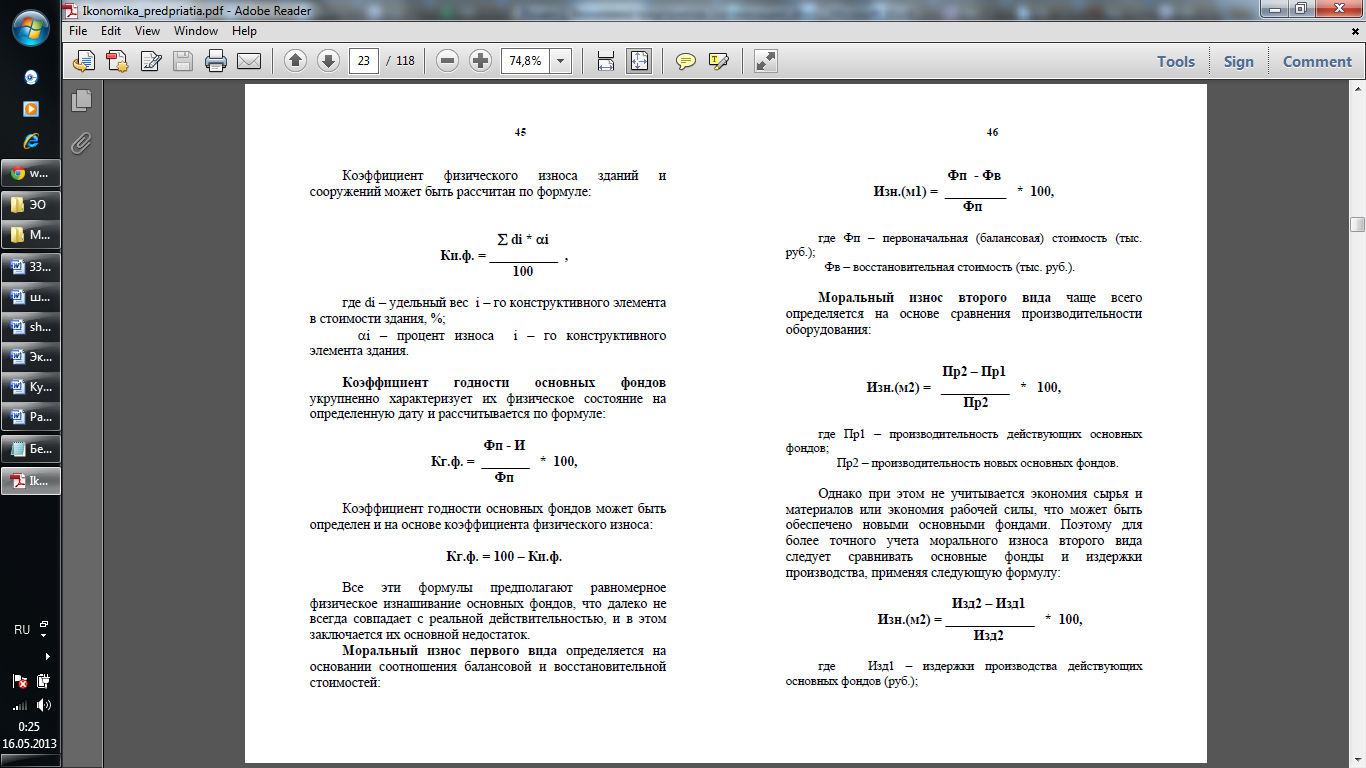This screenshot has height=768, width=1366.
Task: Click the sign or edit document icon
Action: (151, 61)
